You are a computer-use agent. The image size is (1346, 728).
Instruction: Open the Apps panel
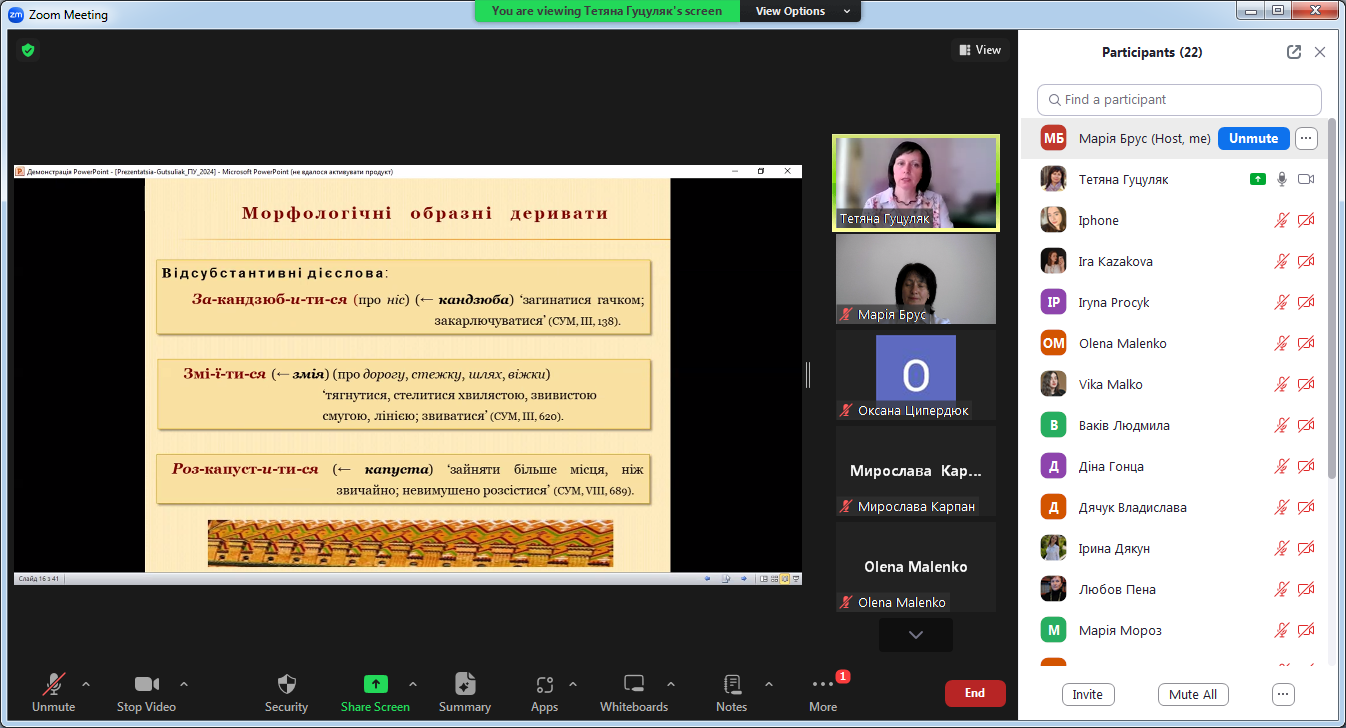(544, 692)
